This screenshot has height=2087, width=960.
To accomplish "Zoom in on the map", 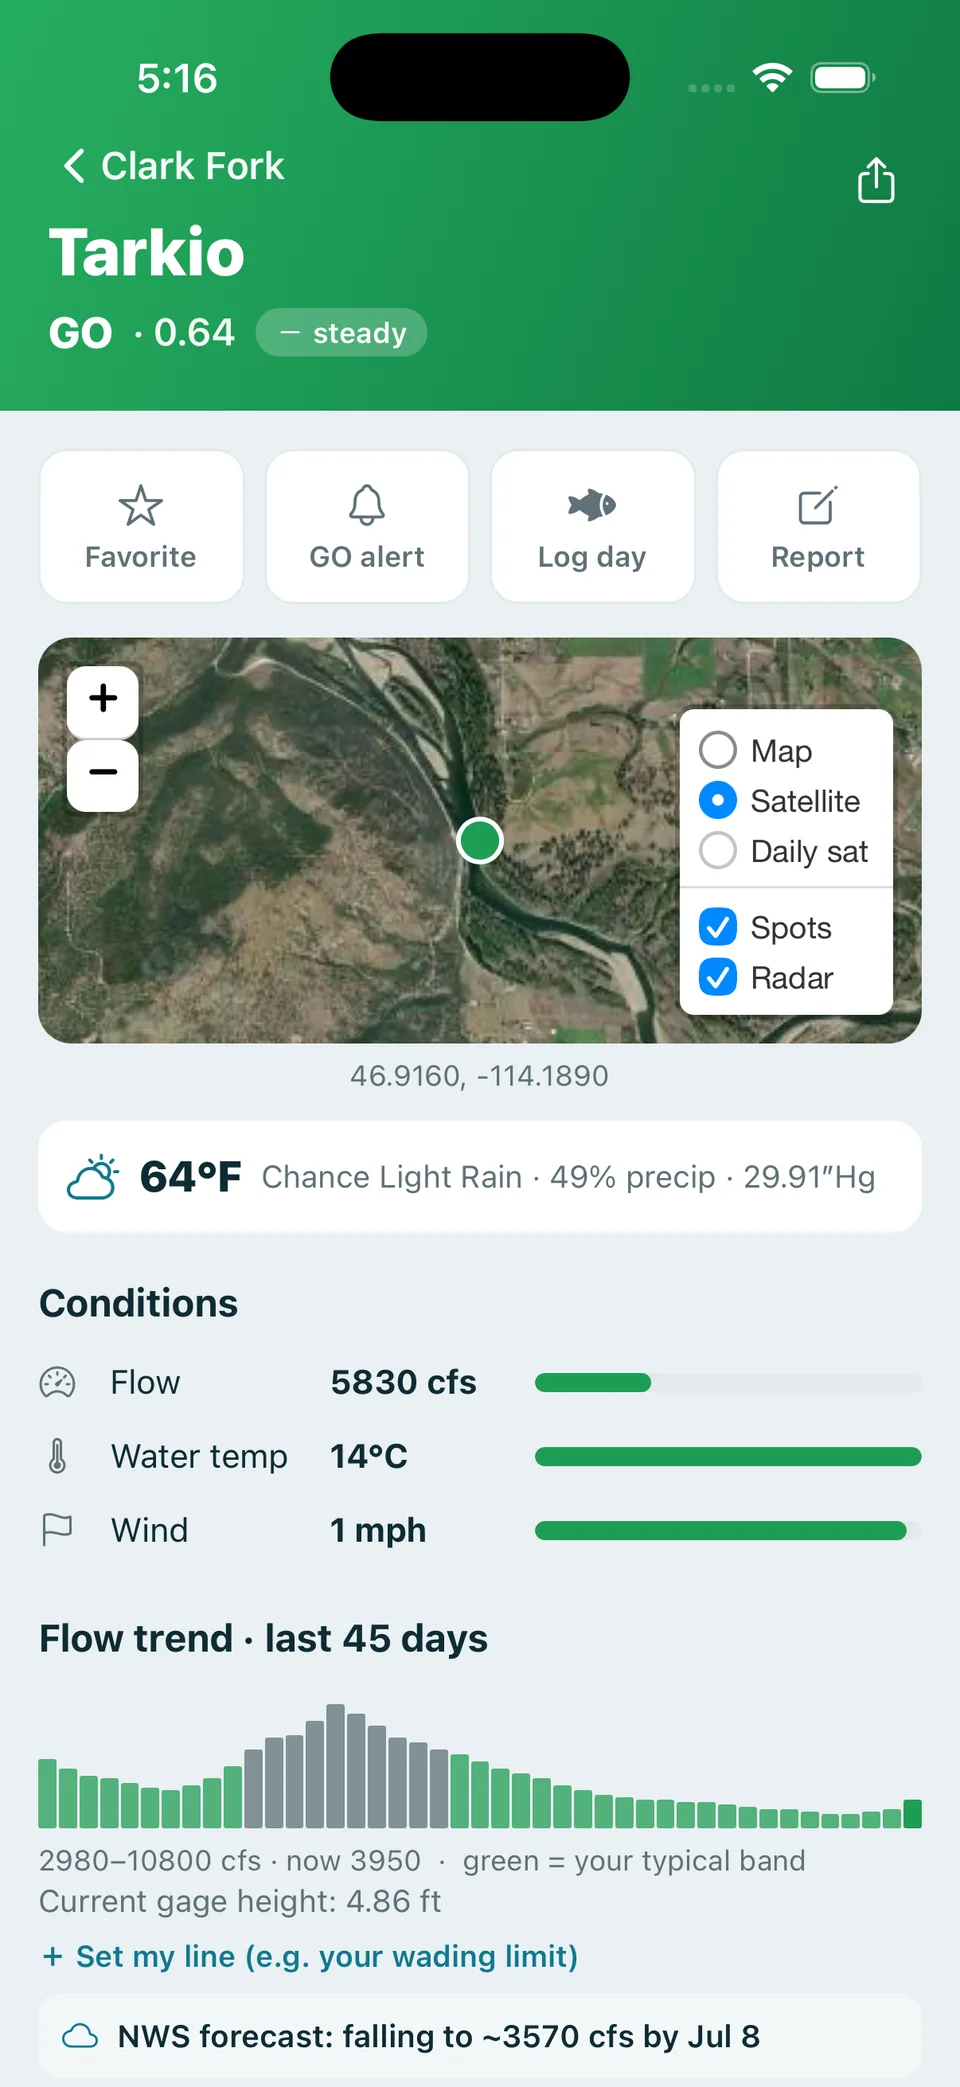I will 103,699.
